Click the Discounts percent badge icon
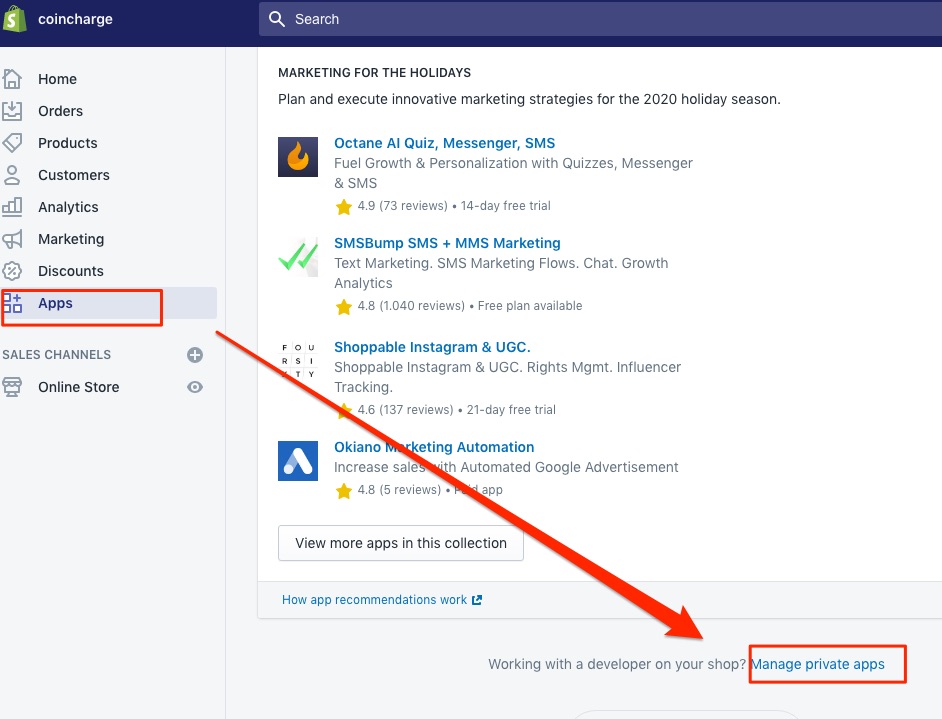Viewport: 942px width, 719px height. [12, 271]
